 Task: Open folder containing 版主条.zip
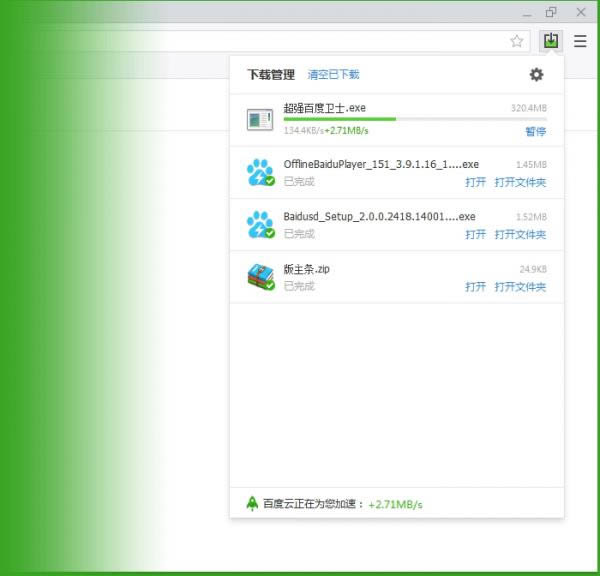pyautogui.click(x=520, y=287)
